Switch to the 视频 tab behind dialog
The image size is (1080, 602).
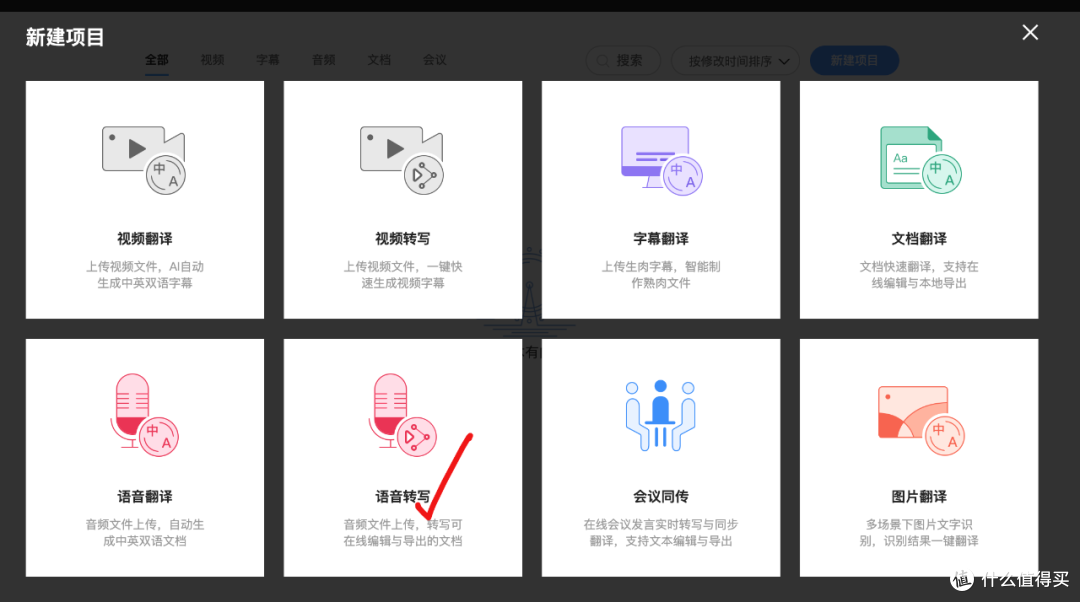212,60
